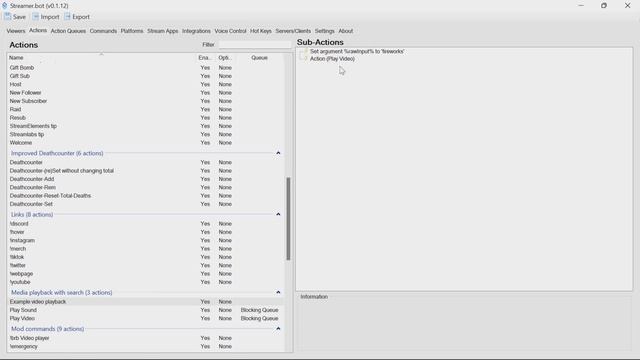Collapse Media playback with search group
Viewport: 640px width, 360px height.
coord(278,292)
